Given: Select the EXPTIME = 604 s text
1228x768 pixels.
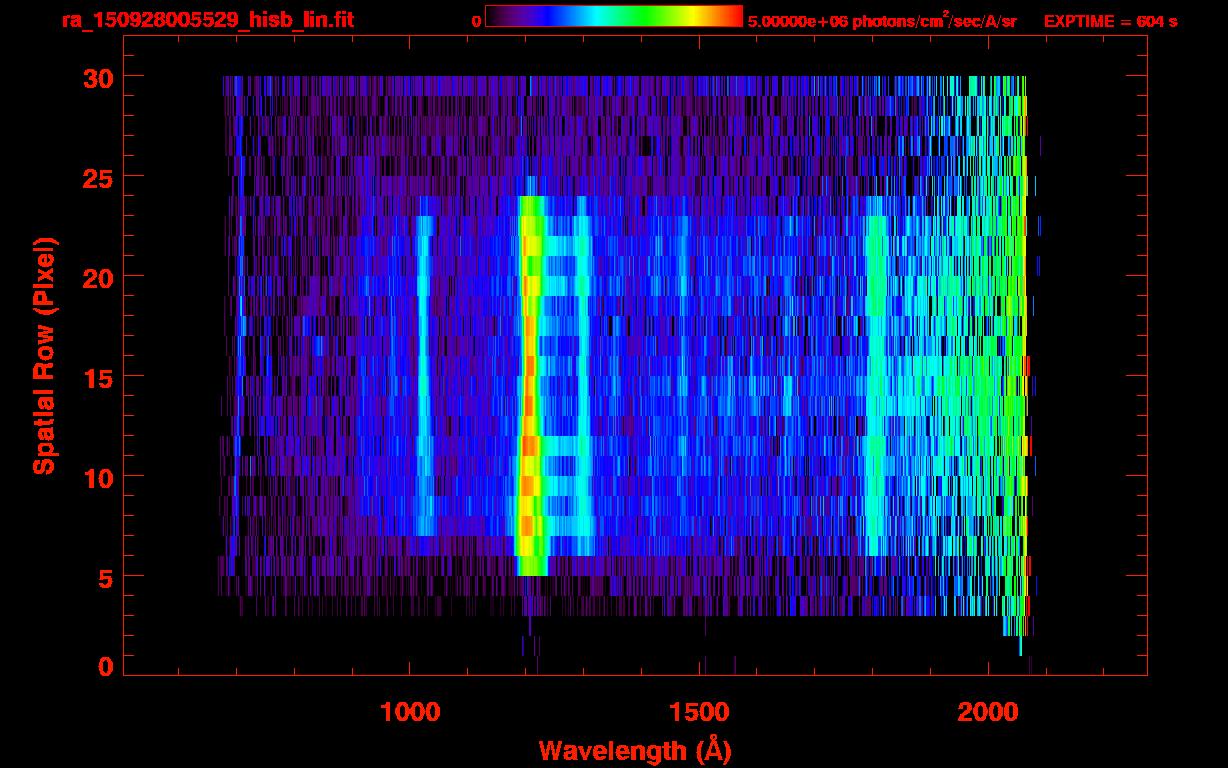Looking at the screenshot, I should point(1110,21).
